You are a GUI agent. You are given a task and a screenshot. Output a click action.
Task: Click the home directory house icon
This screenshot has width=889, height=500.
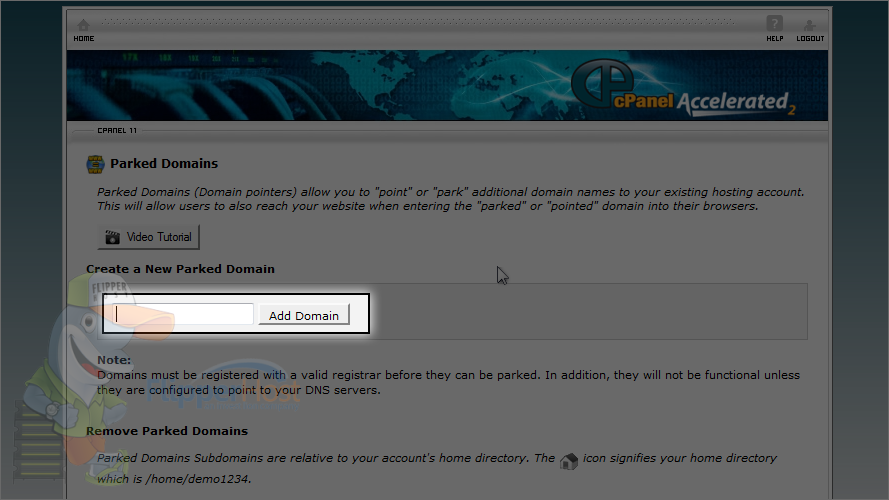569,460
